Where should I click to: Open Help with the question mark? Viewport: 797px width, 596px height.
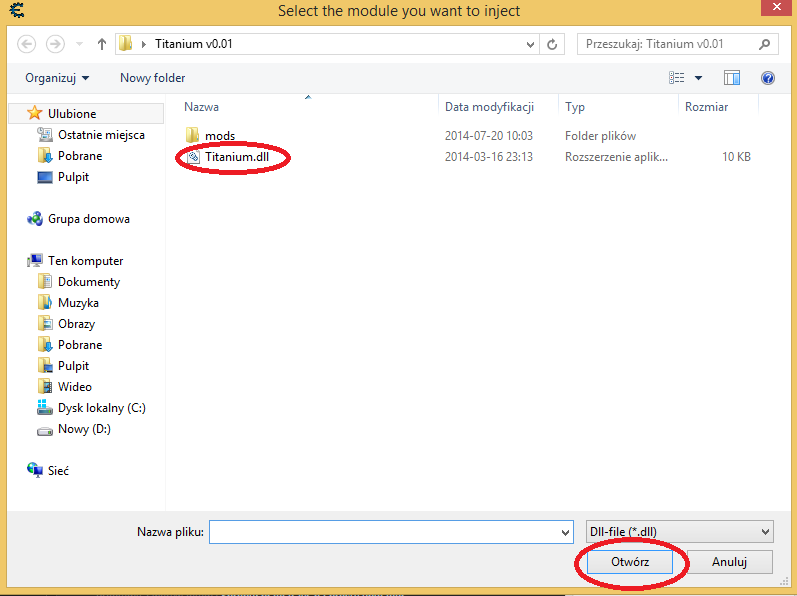(768, 78)
